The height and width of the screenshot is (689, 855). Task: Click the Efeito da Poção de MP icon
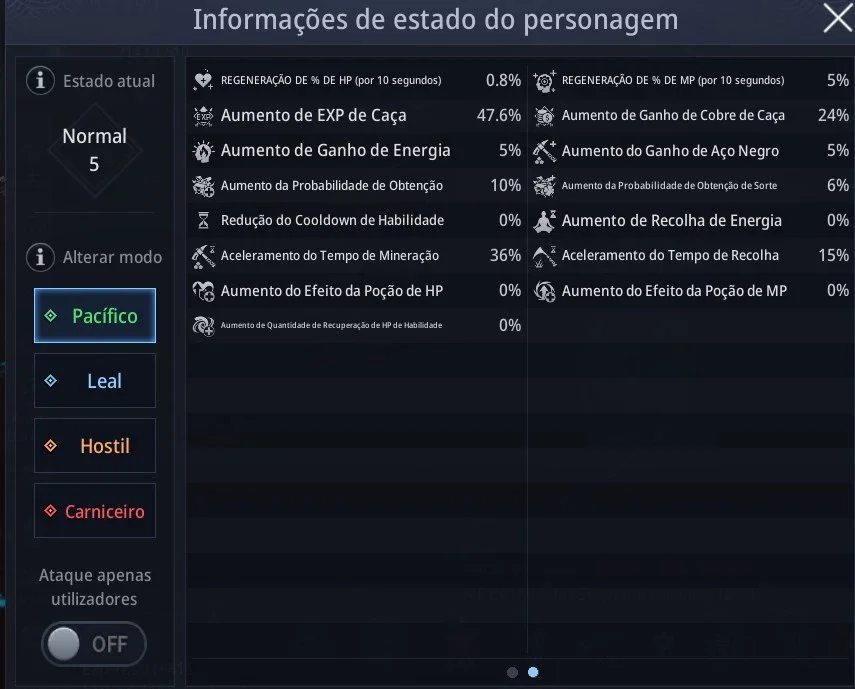tap(544, 291)
